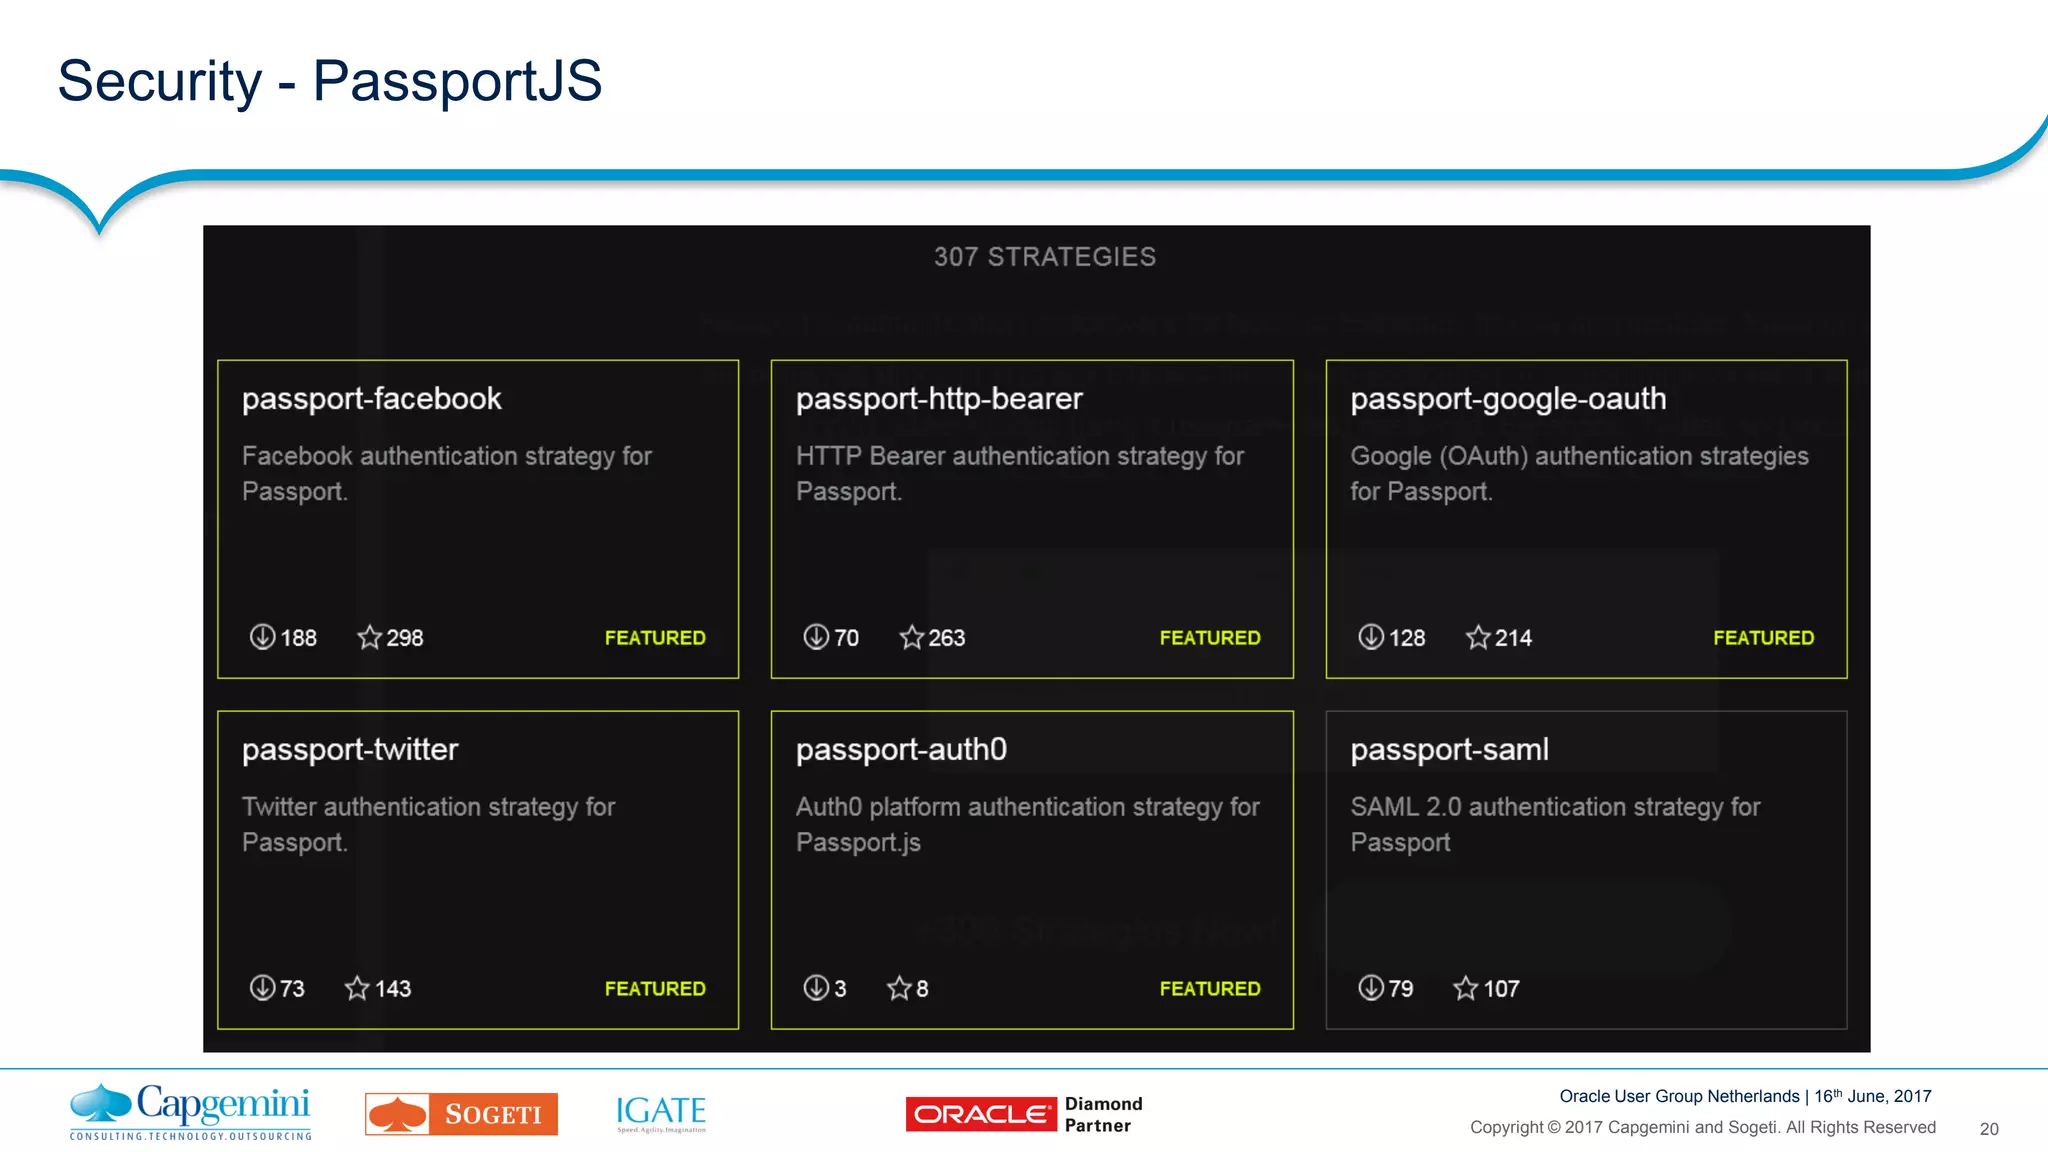
Task: Click 'Twitter authentication strategy for Passport.' description
Action: [428, 825]
